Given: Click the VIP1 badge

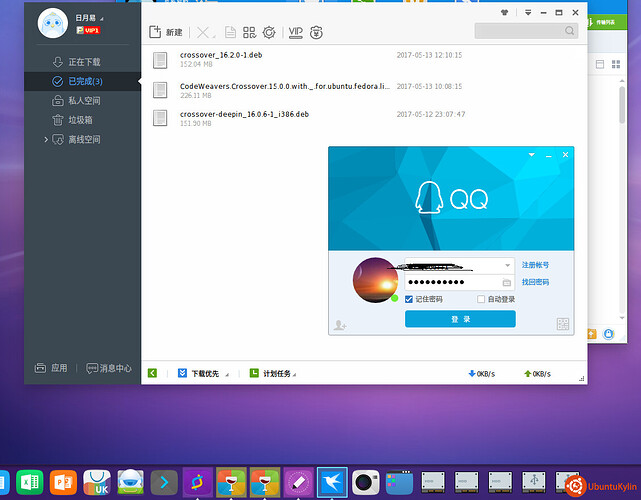Looking at the screenshot, I should click(88, 30).
